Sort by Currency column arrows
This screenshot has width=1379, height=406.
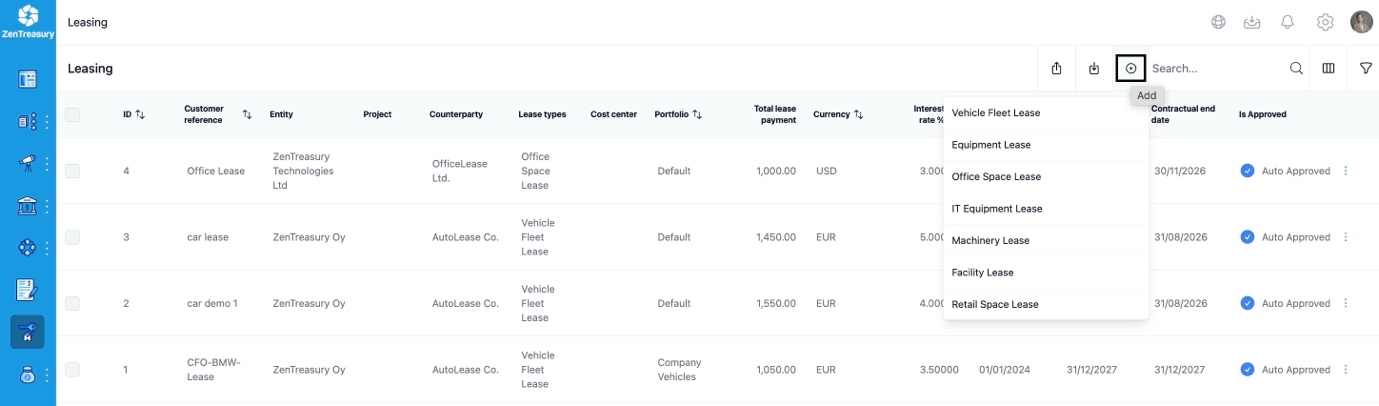(858, 115)
